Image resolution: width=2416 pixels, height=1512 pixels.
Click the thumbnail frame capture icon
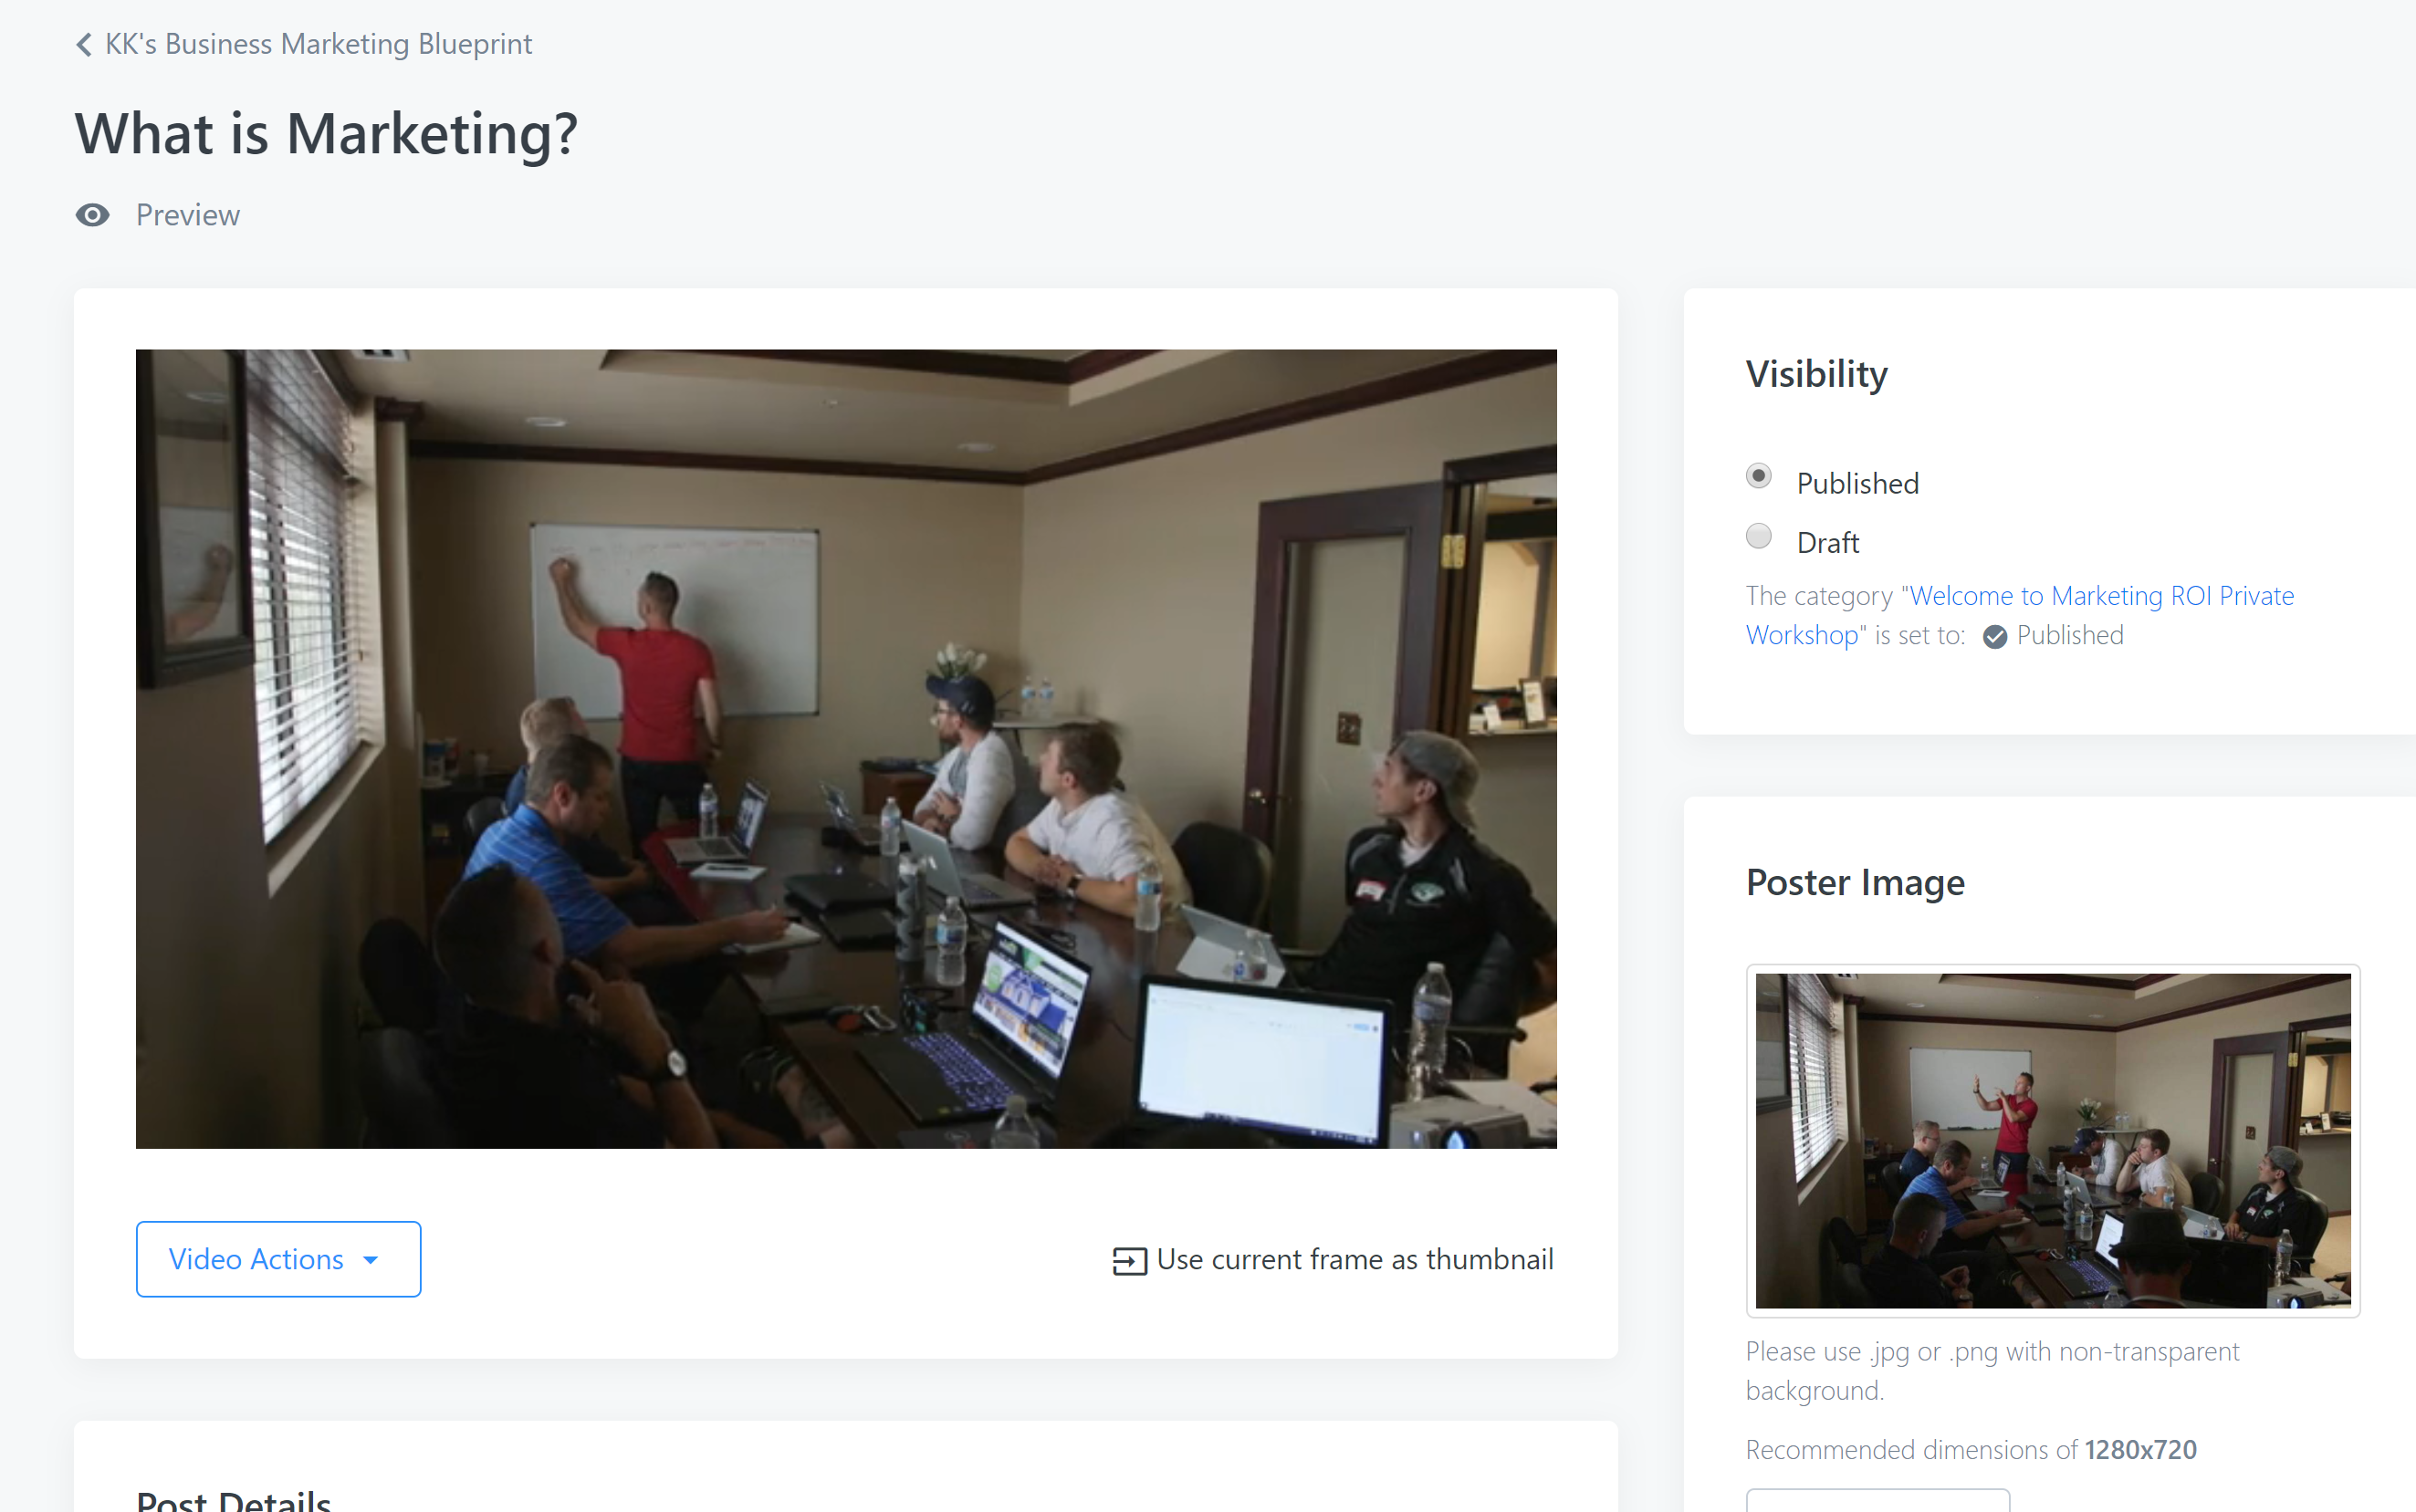pos(1129,1261)
